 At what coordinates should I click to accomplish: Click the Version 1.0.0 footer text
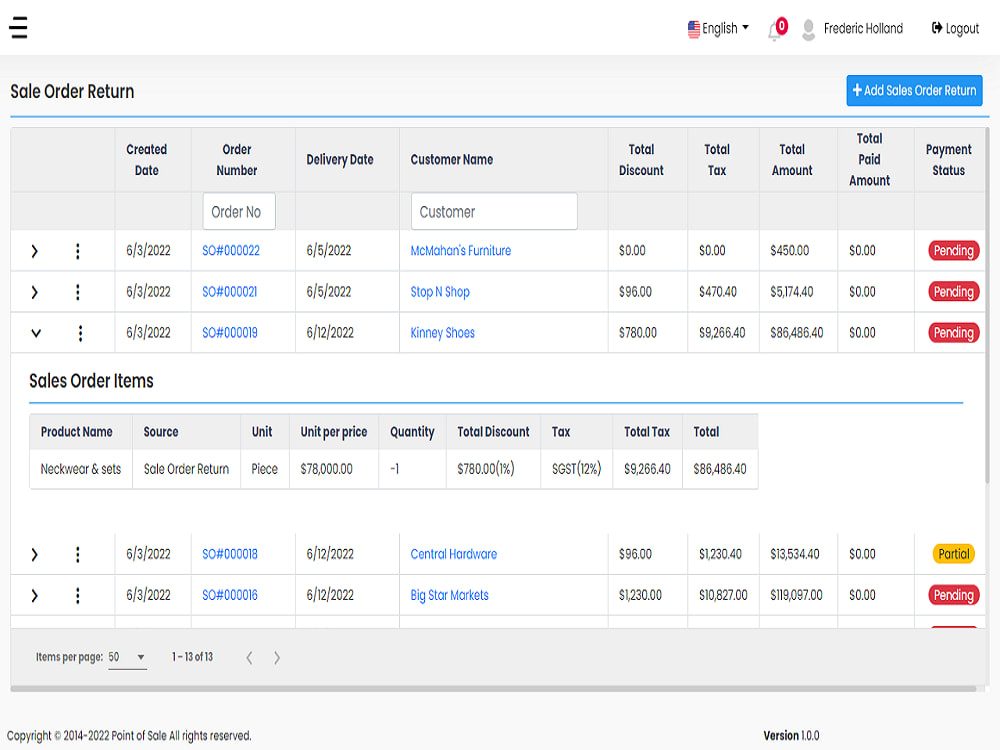pos(791,735)
